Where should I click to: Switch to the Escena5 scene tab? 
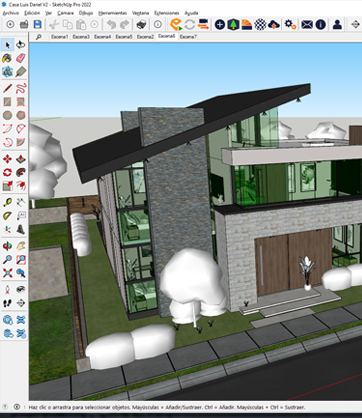pyautogui.click(x=124, y=37)
